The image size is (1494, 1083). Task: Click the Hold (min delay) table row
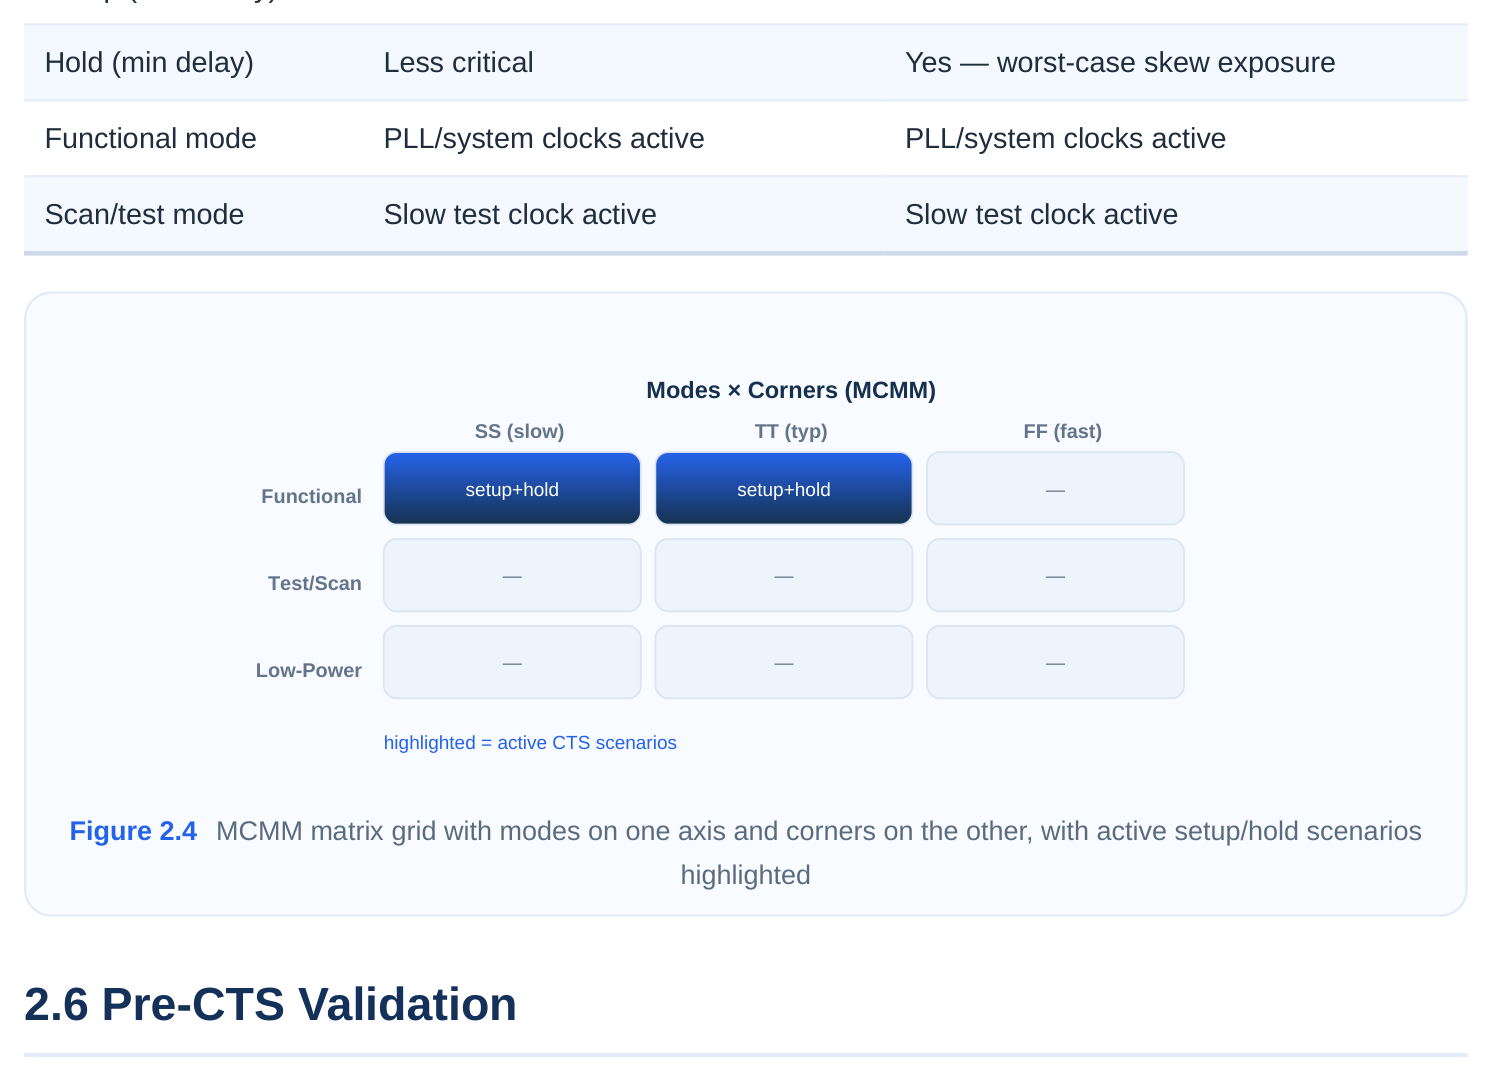[x=746, y=63]
